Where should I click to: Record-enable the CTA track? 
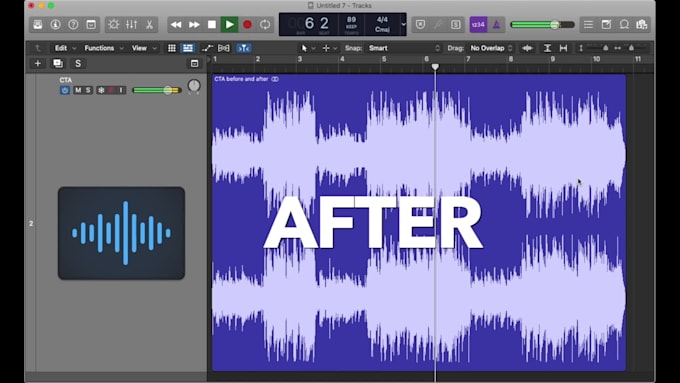click(x=111, y=90)
